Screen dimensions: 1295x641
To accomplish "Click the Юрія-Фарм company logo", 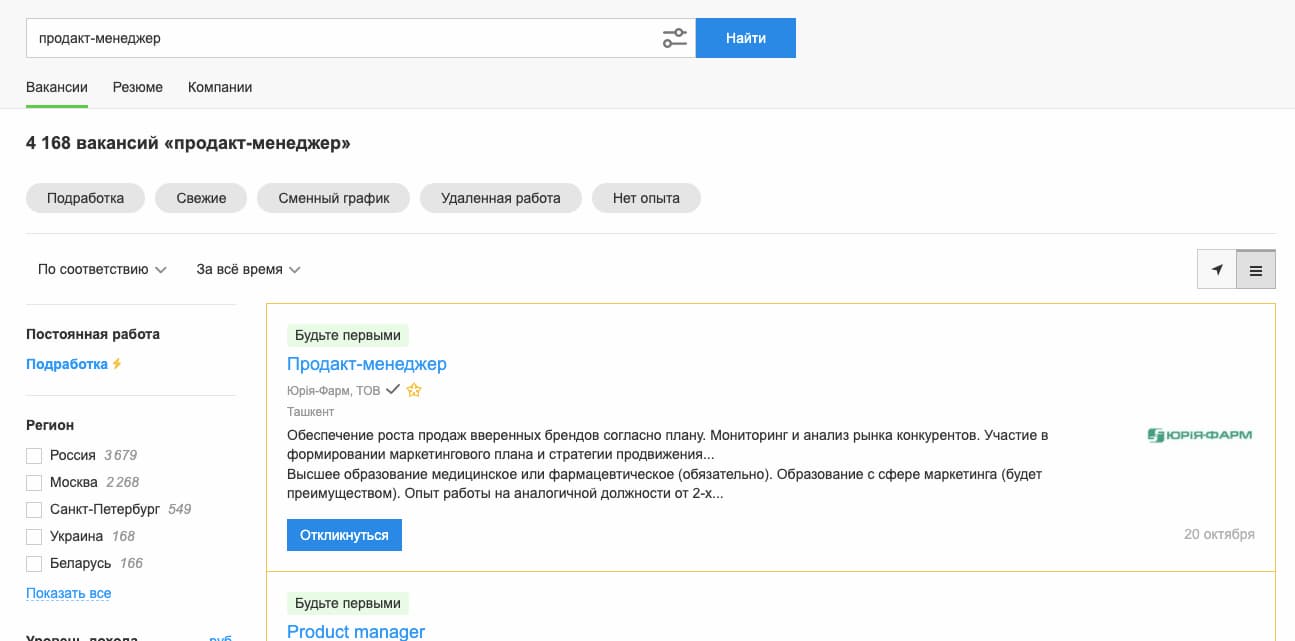I will tap(1201, 434).
